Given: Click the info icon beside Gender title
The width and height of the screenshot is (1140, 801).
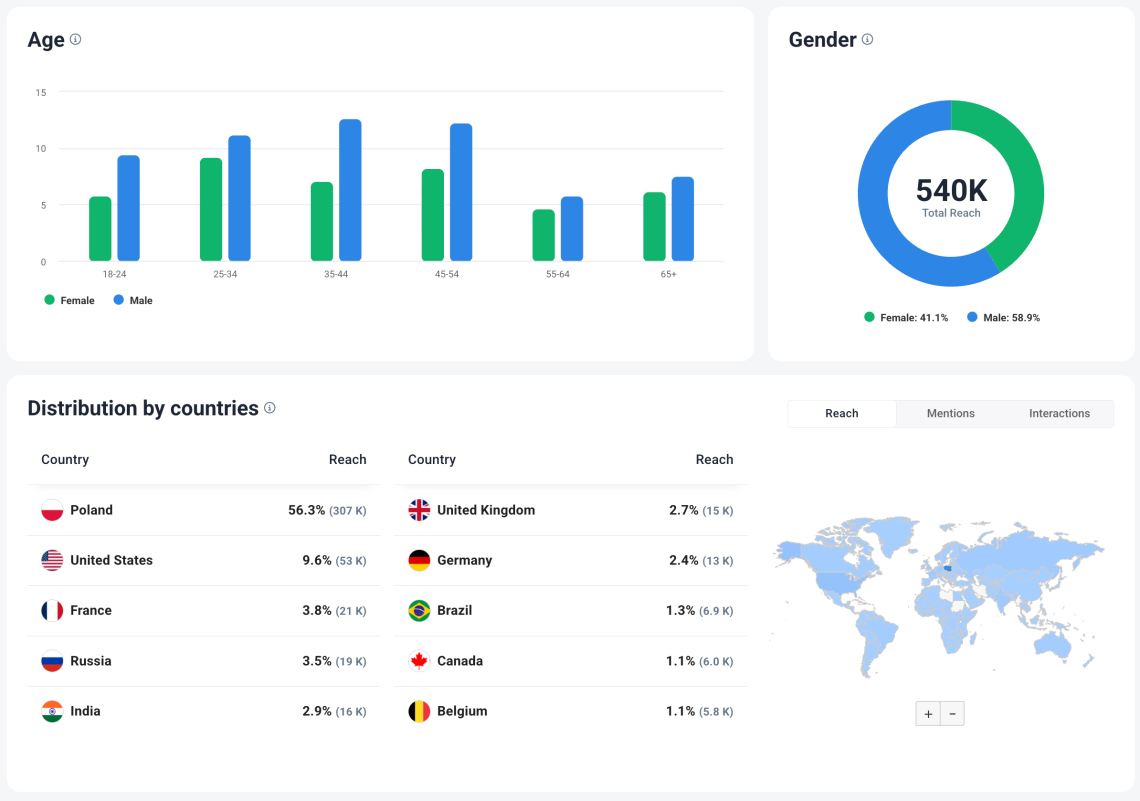Looking at the screenshot, I should (x=867, y=40).
